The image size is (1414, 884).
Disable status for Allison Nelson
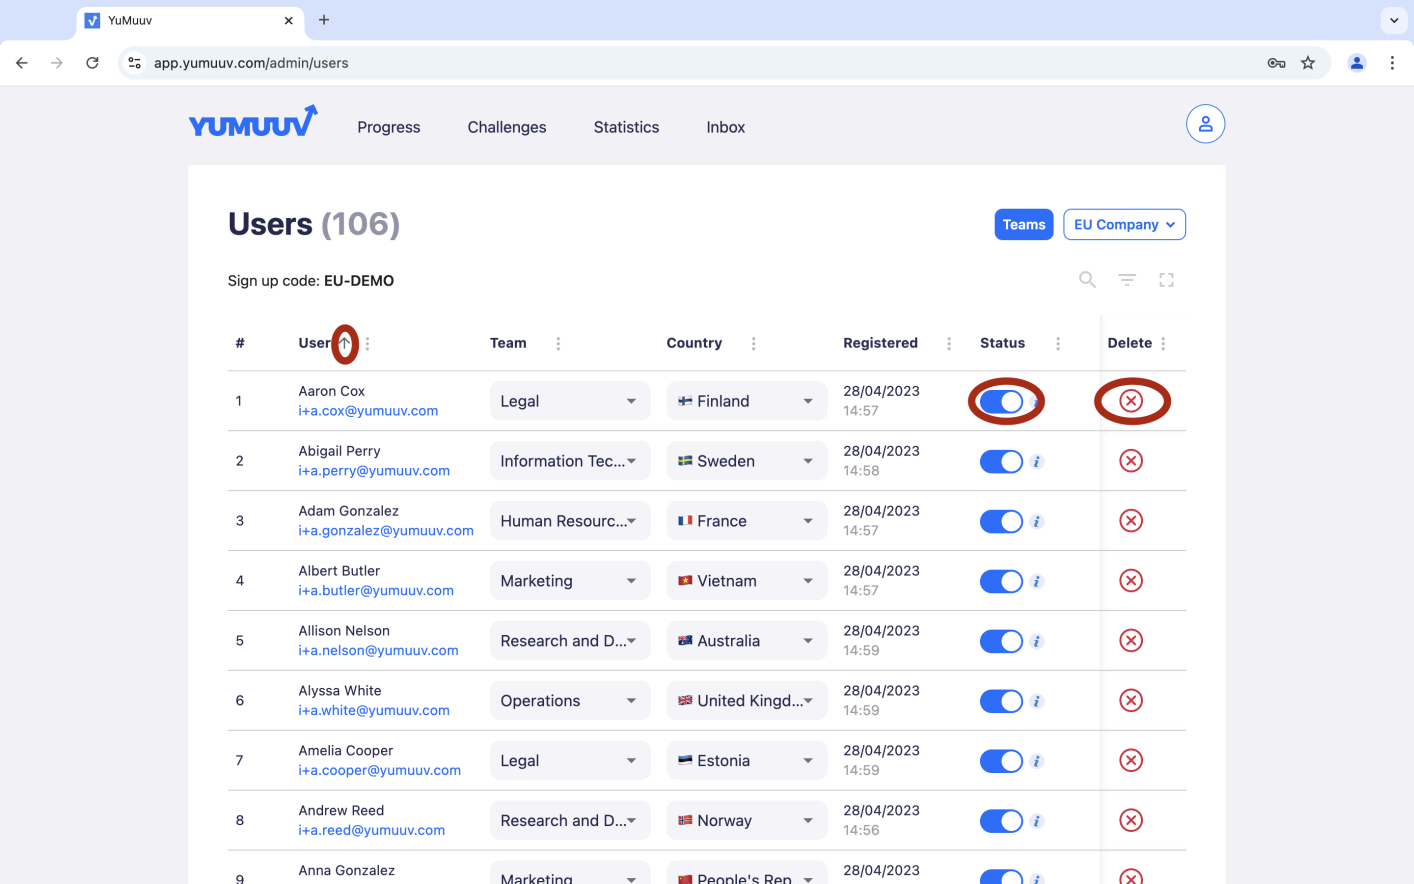click(1001, 641)
